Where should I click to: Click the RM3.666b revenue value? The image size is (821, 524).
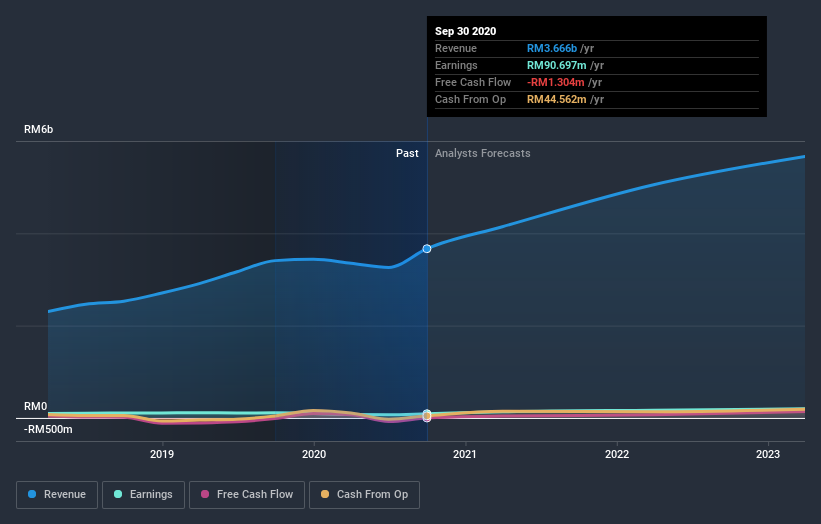coord(552,48)
